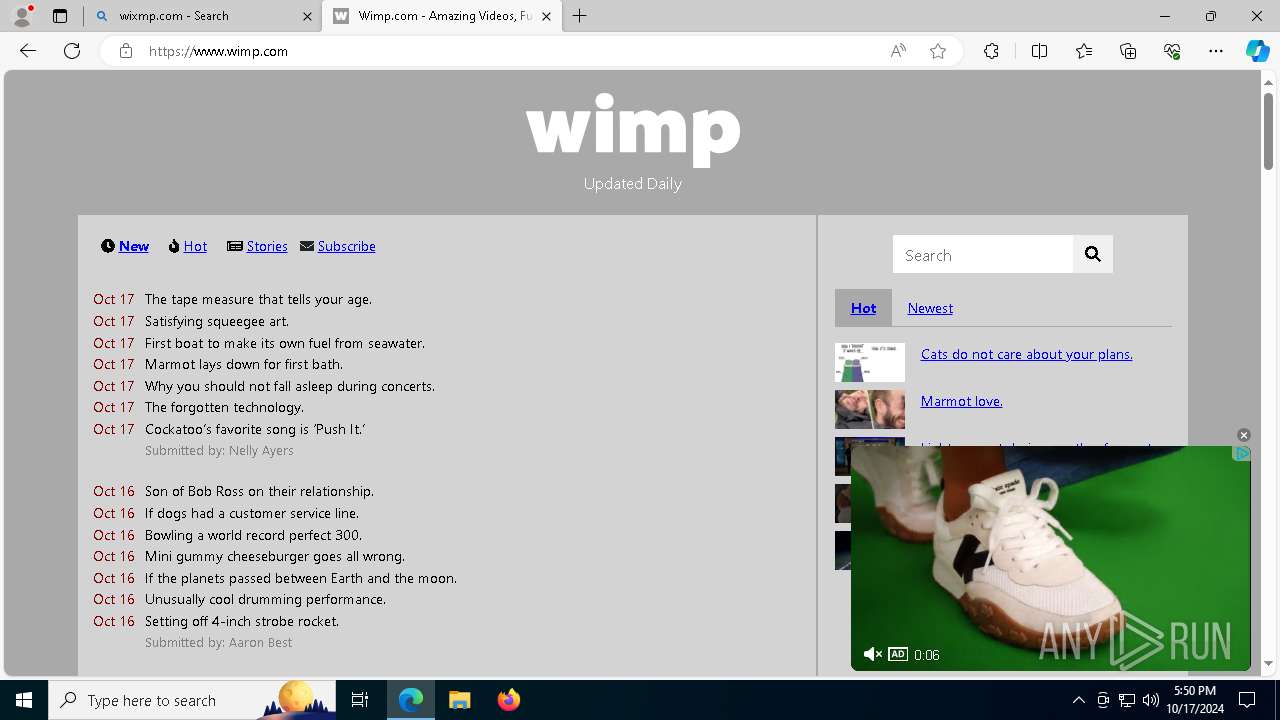Switch to wixmp.com Search tab

point(203,16)
